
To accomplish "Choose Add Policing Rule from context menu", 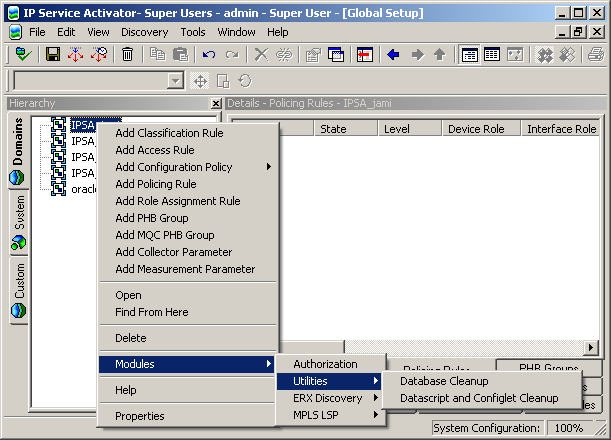I will pos(155,184).
